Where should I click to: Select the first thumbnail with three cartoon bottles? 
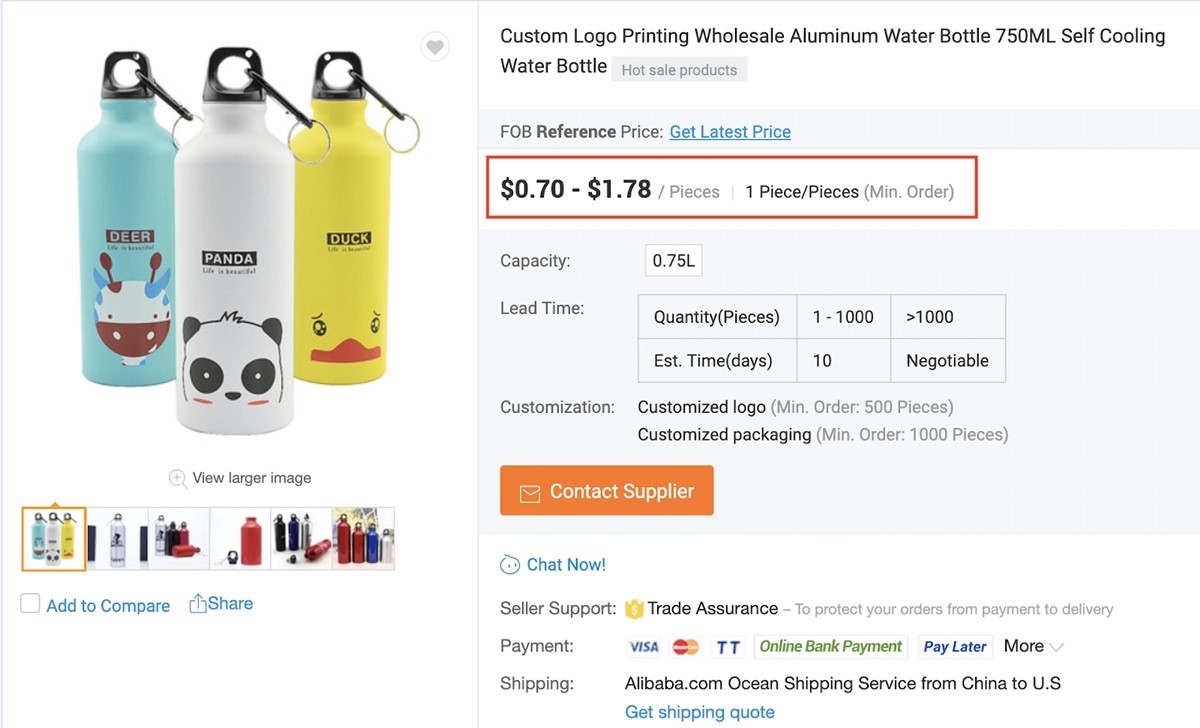click(54, 539)
